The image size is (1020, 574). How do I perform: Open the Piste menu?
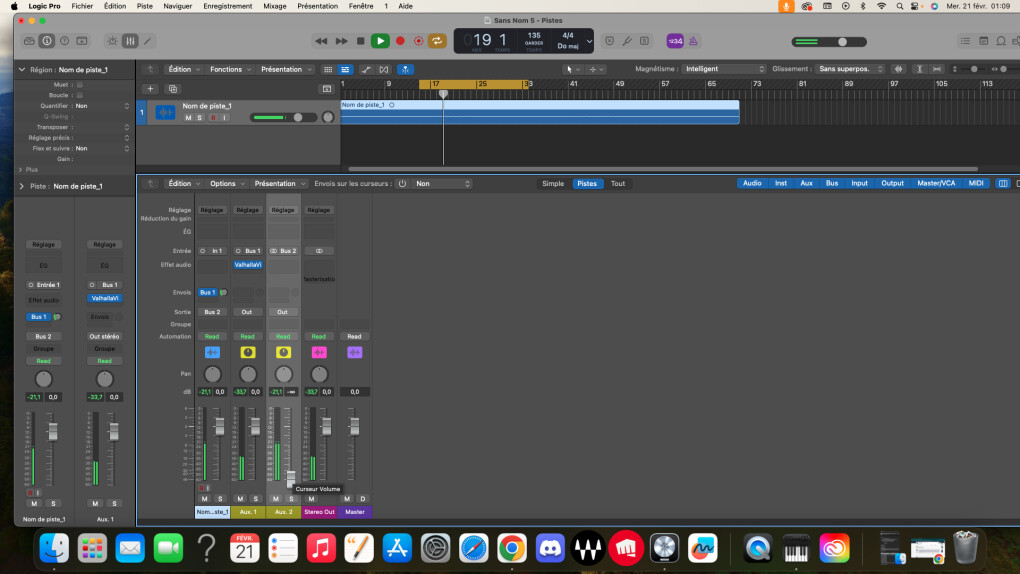click(144, 6)
